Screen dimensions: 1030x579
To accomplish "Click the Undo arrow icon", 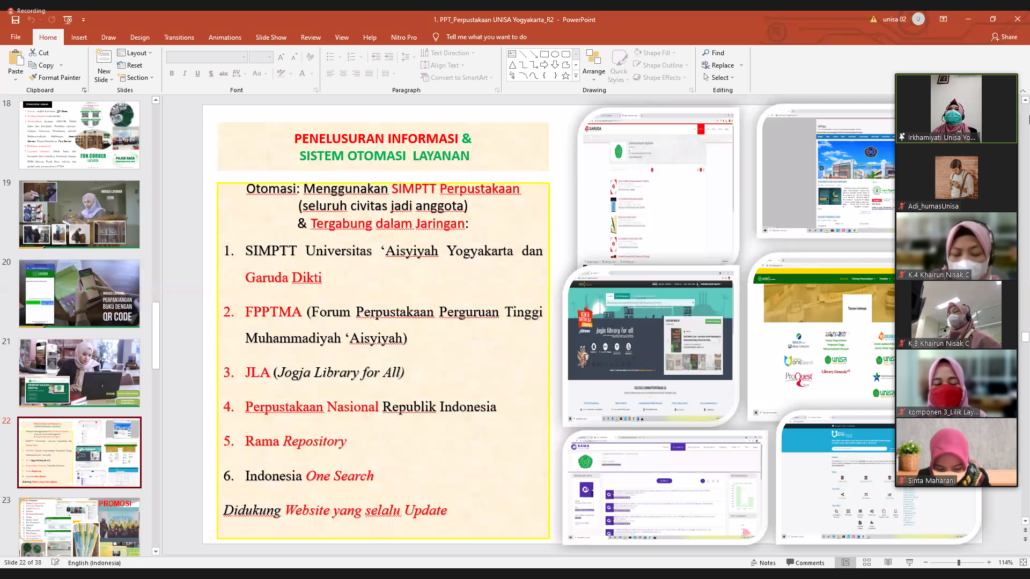I will [x=31, y=20].
